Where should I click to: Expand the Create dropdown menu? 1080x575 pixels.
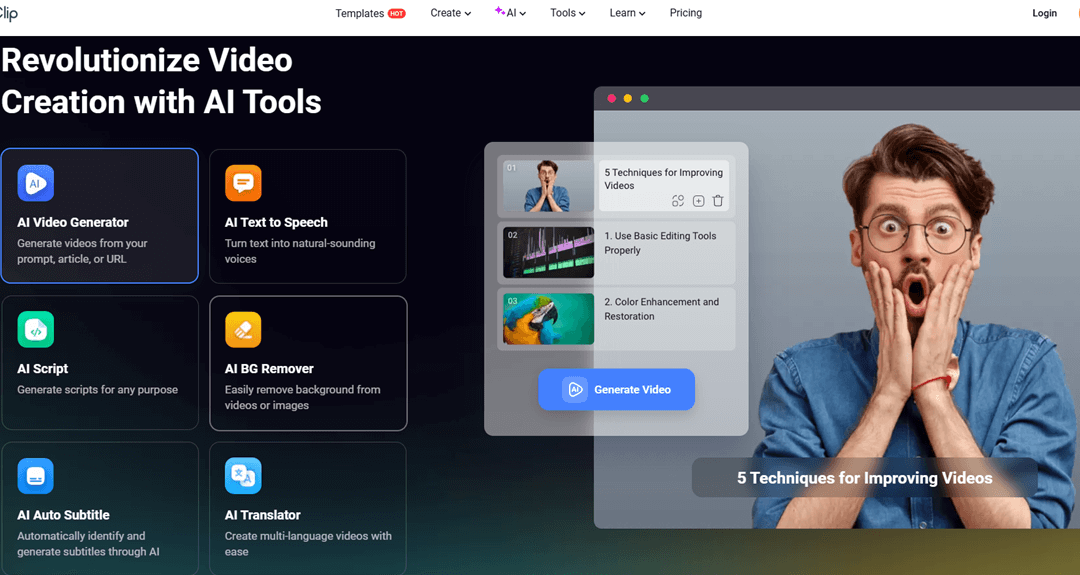450,13
